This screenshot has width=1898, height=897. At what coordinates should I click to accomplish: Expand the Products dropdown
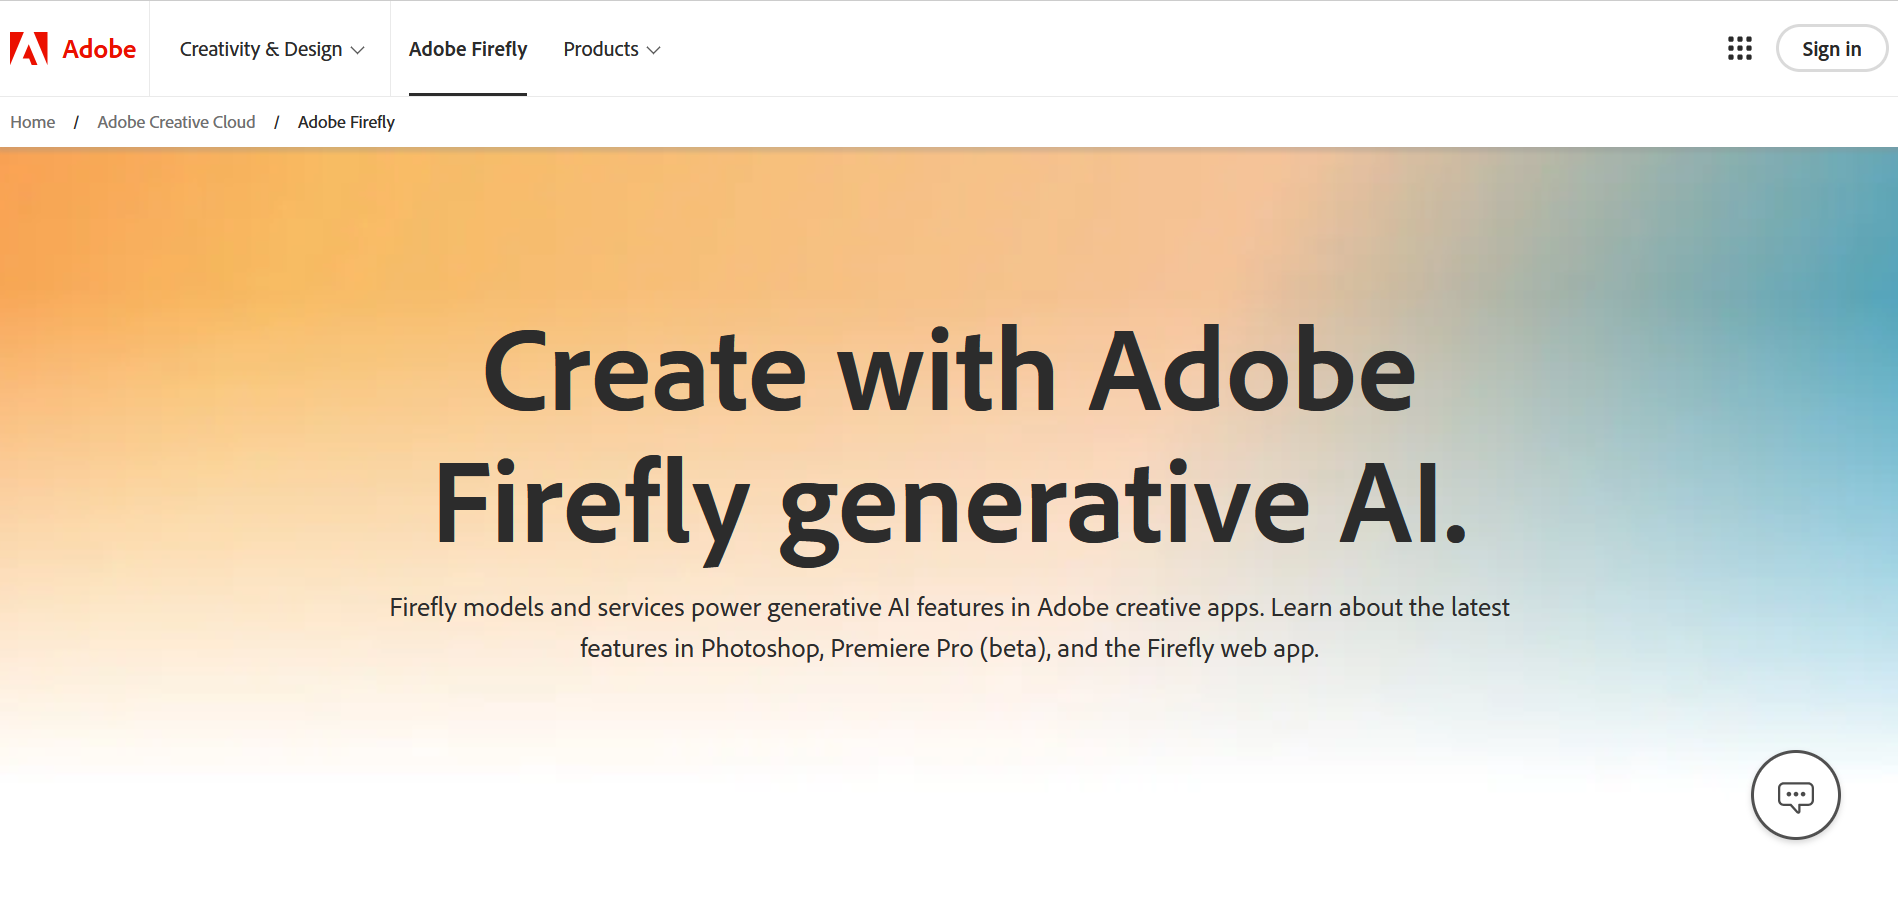611,49
